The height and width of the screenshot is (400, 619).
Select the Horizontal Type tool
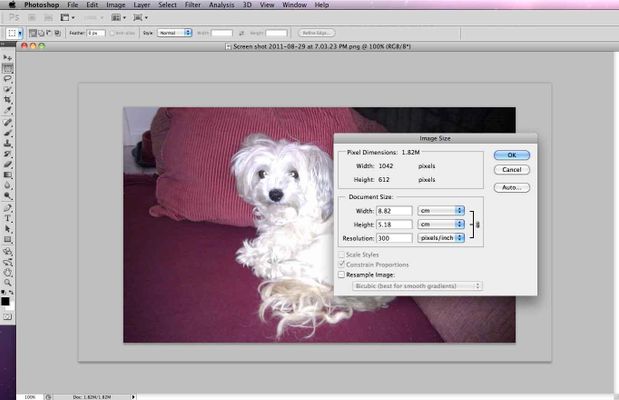8,217
